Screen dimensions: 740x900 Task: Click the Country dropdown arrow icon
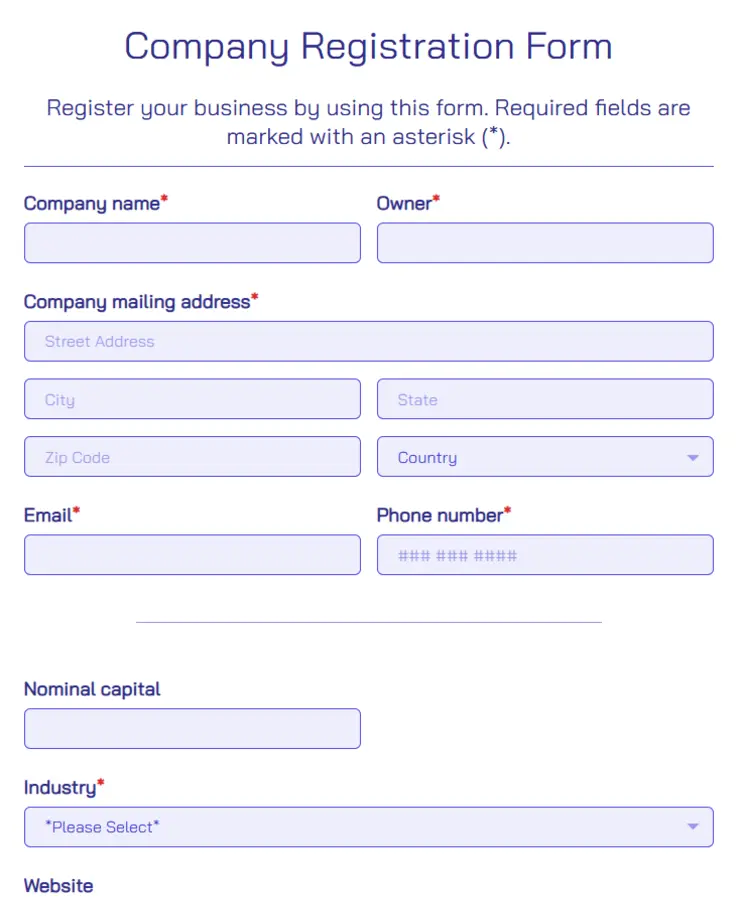(693, 458)
